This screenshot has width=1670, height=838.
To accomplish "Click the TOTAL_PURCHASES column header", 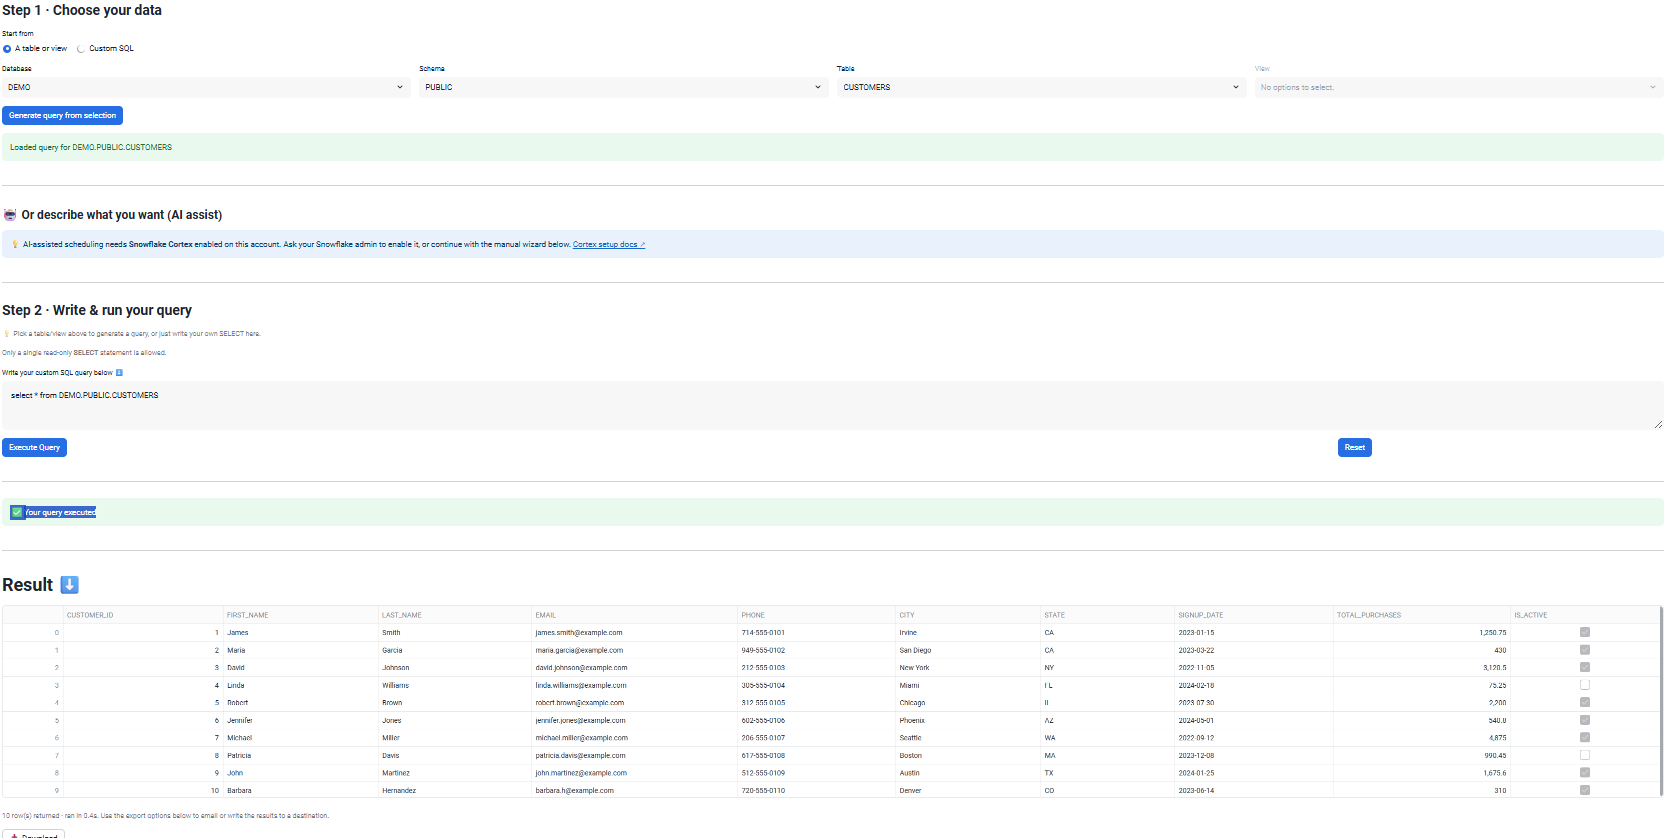I will 1422,615.
